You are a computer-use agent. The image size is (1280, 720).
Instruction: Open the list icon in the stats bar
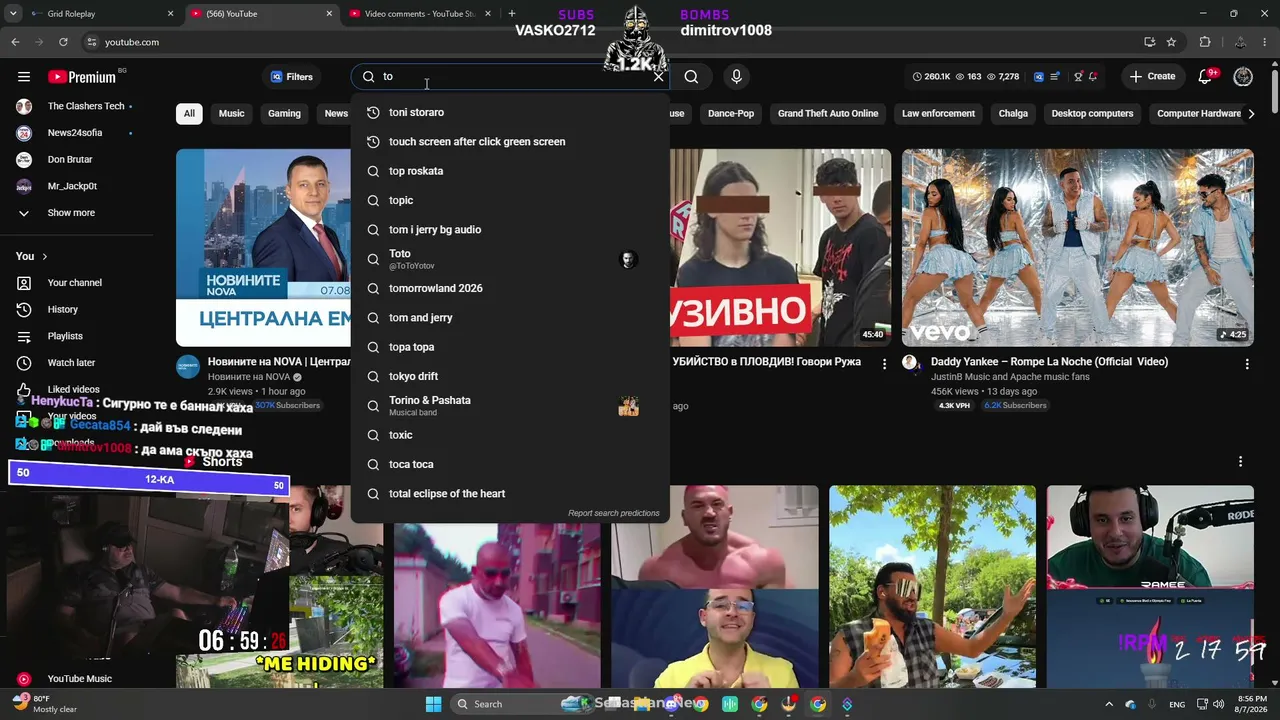[x=1055, y=77]
